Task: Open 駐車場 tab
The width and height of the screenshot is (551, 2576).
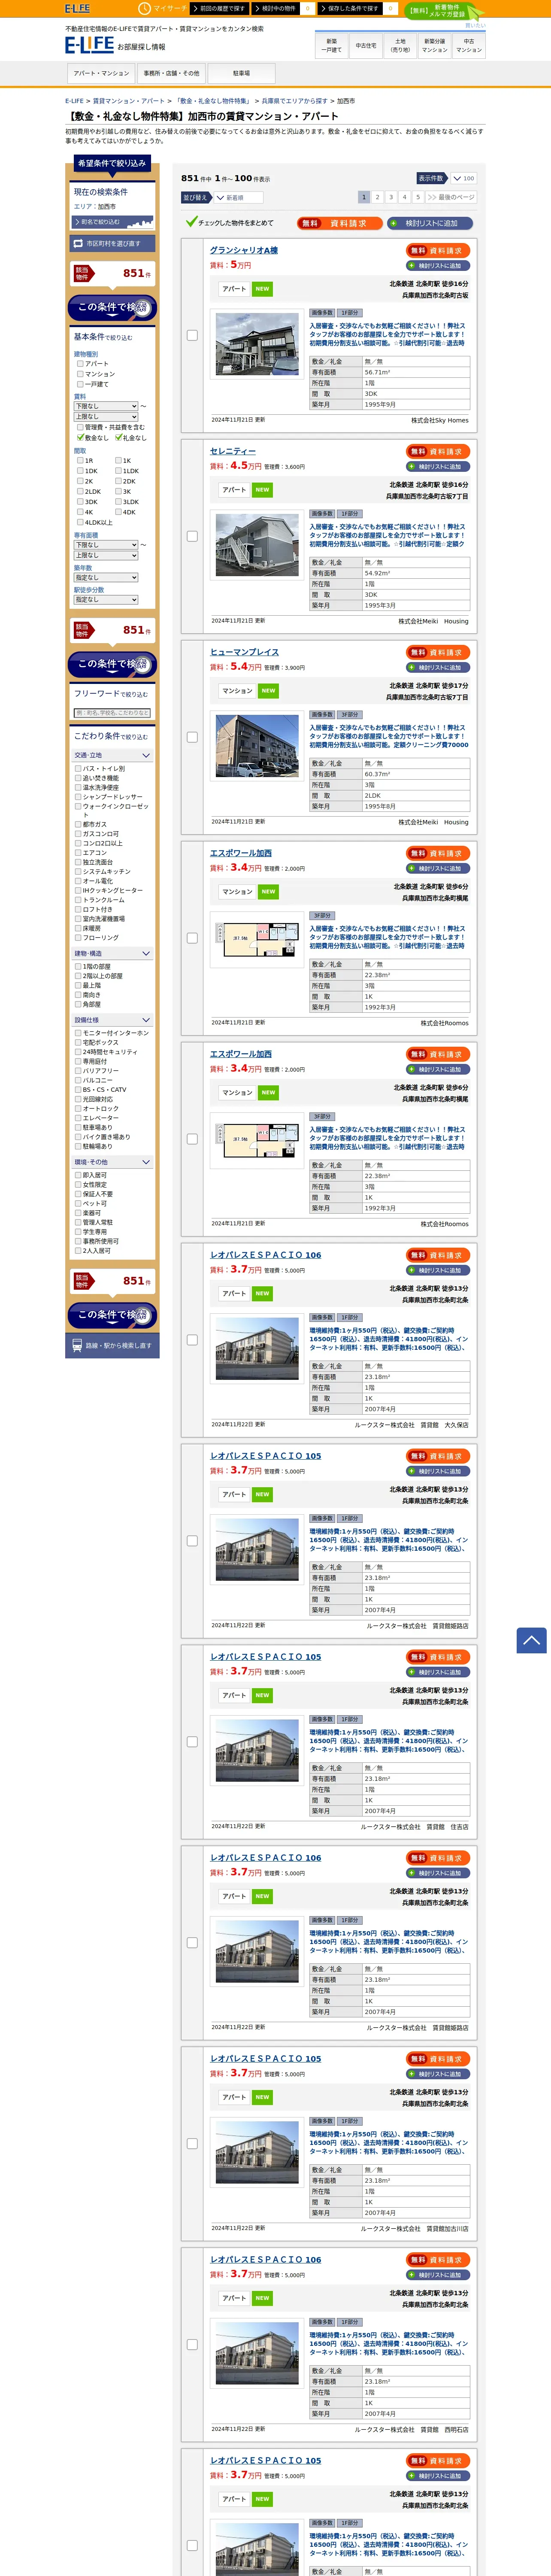Action: pyautogui.click(x=241, y=73)
